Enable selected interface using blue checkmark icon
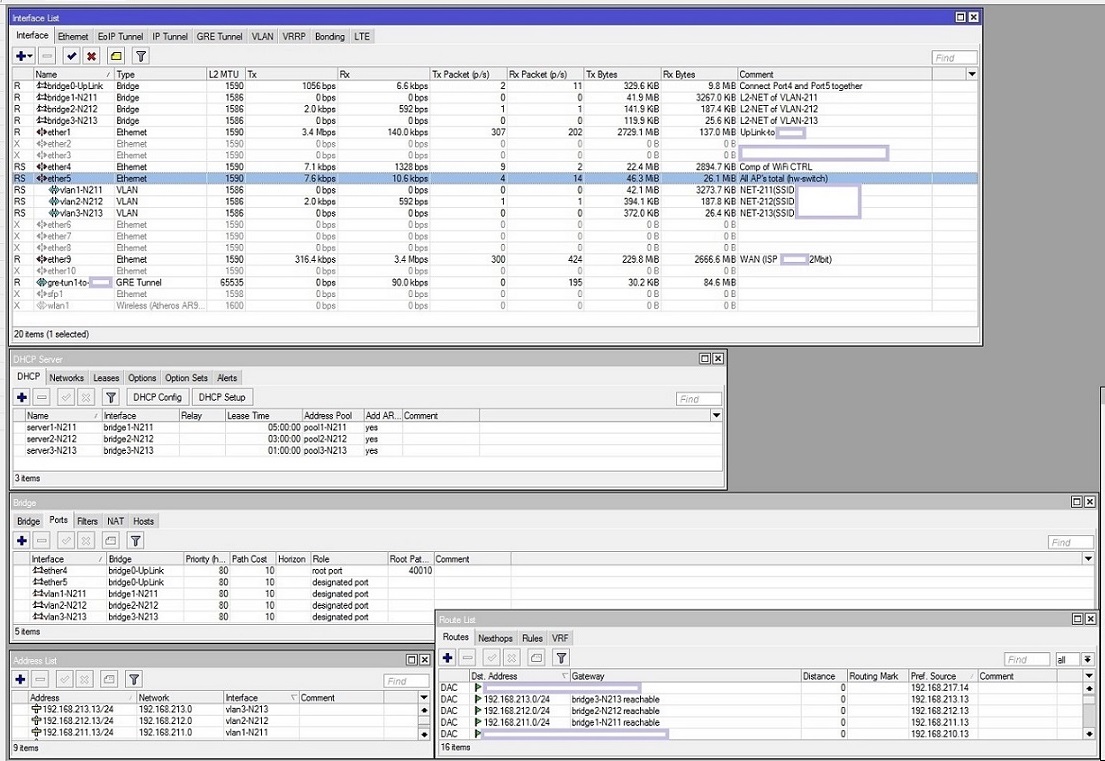 point(71,56)
